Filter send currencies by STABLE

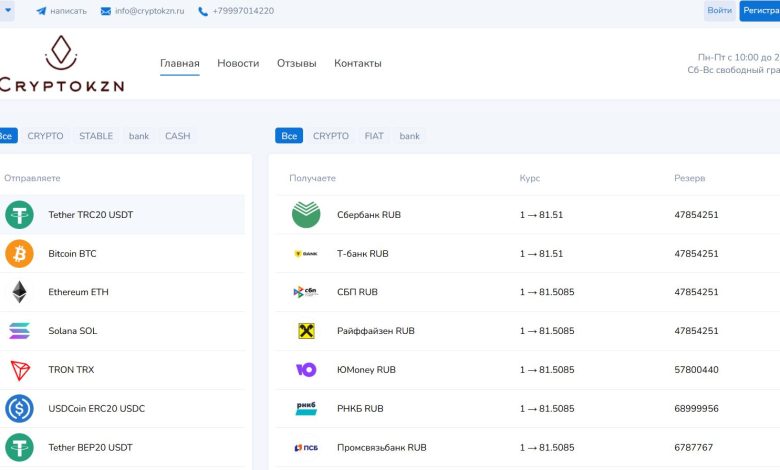click(96, 136)
